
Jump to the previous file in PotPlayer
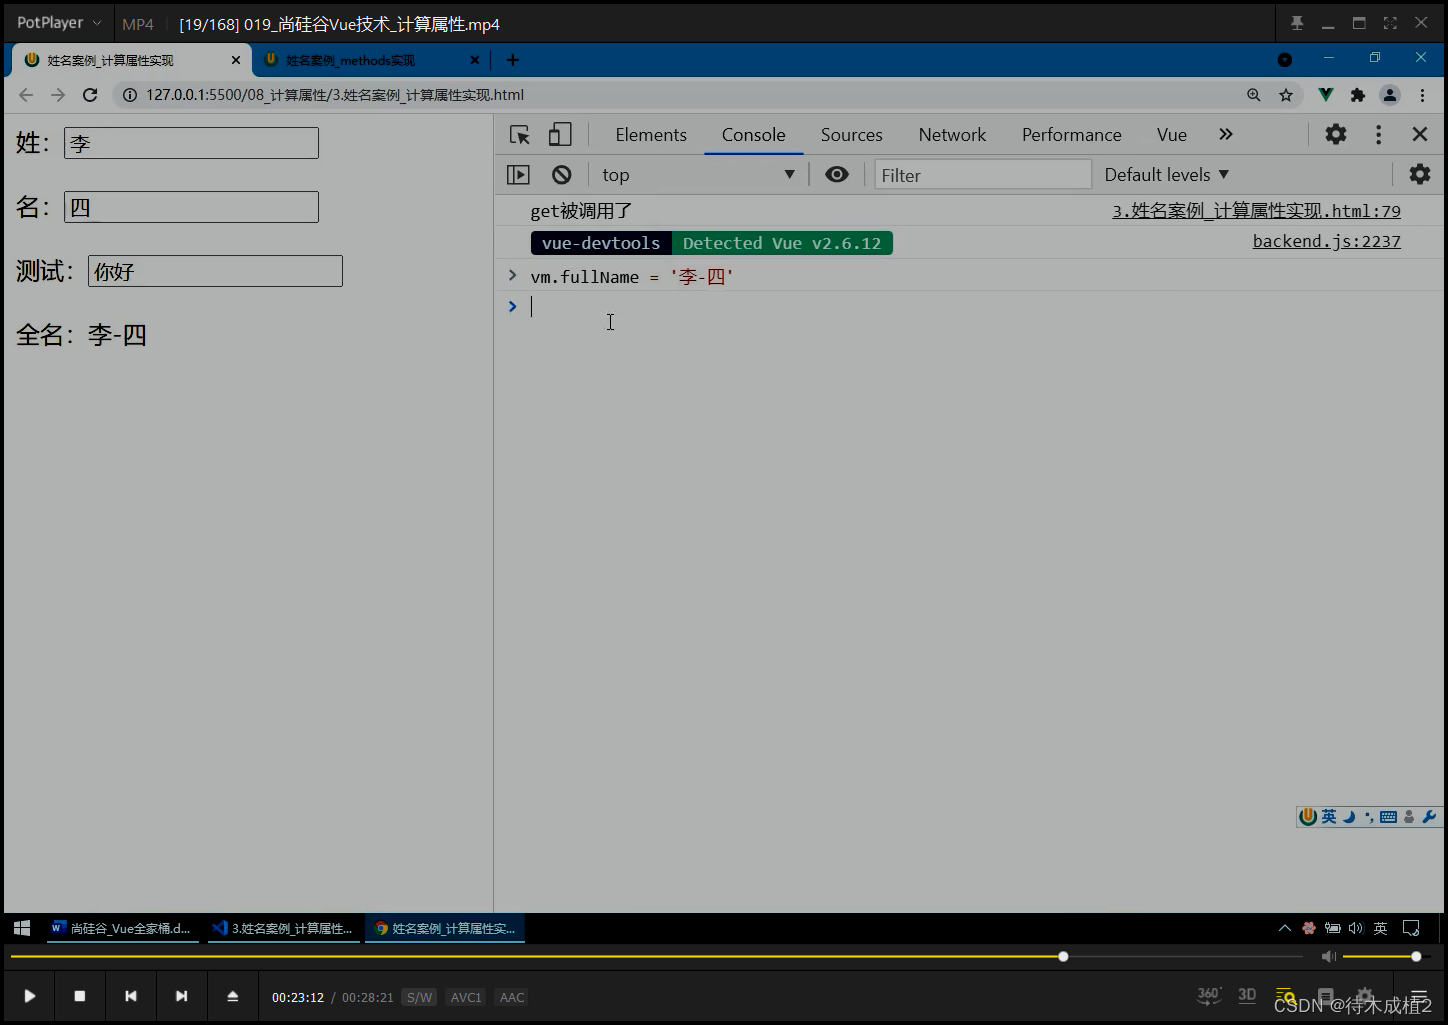(x=131, y=996)
